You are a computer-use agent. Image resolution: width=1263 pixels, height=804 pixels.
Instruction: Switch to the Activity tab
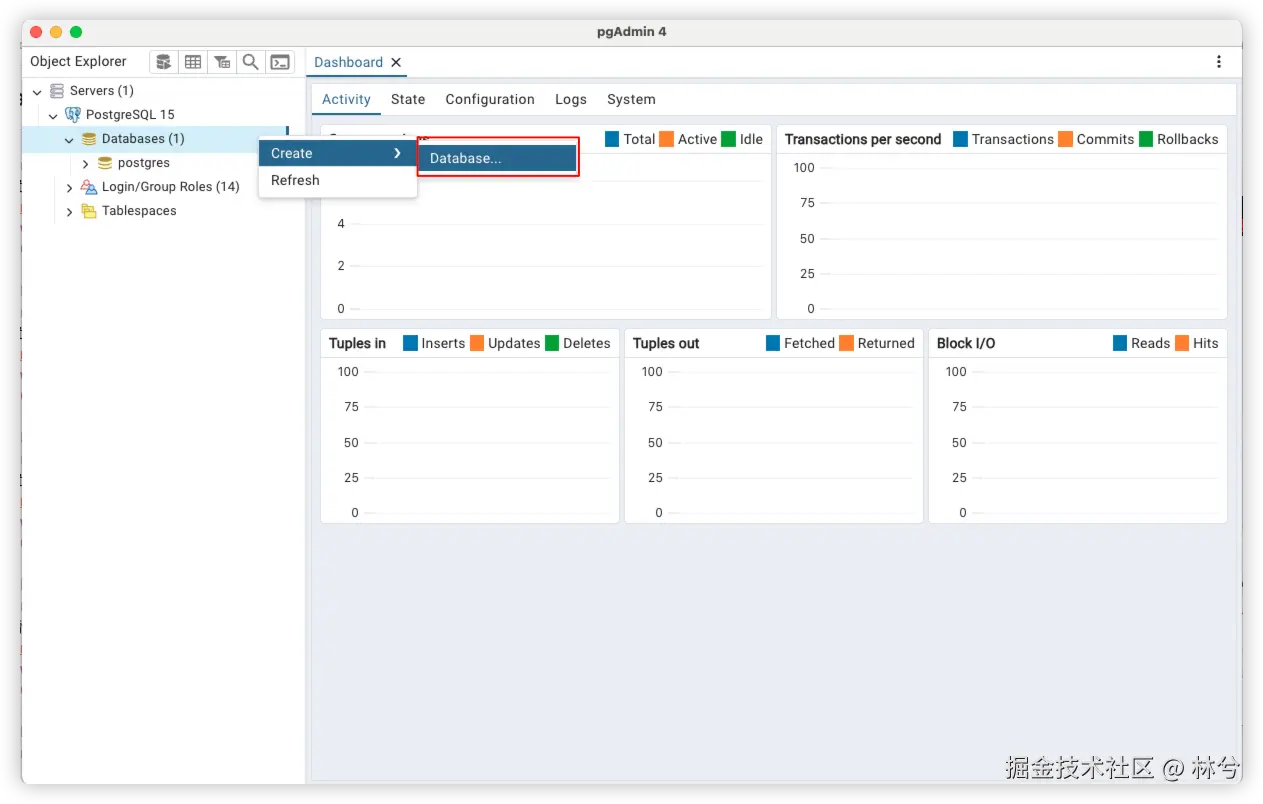click(346, 99)
